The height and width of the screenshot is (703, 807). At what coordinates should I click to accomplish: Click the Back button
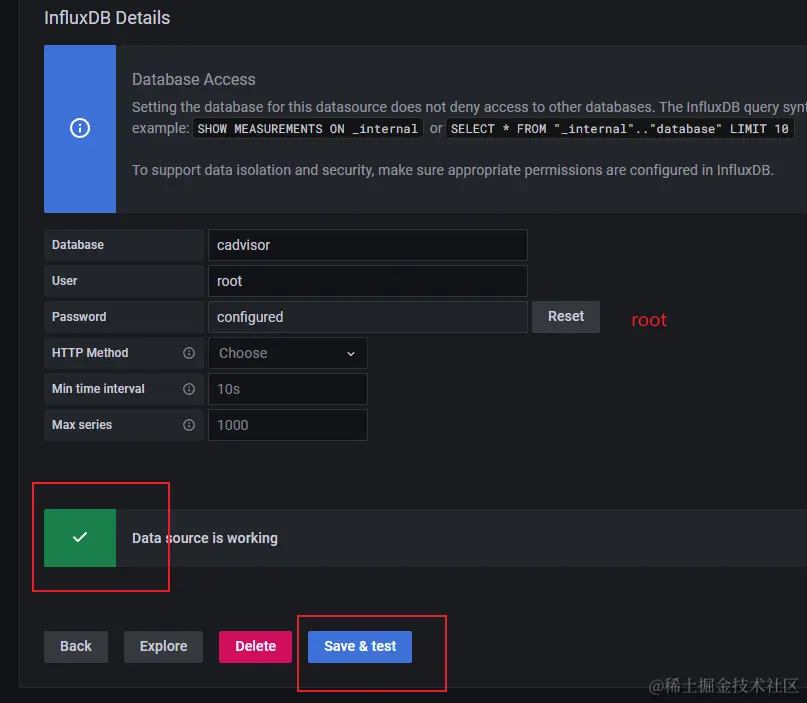coord(76,646)
